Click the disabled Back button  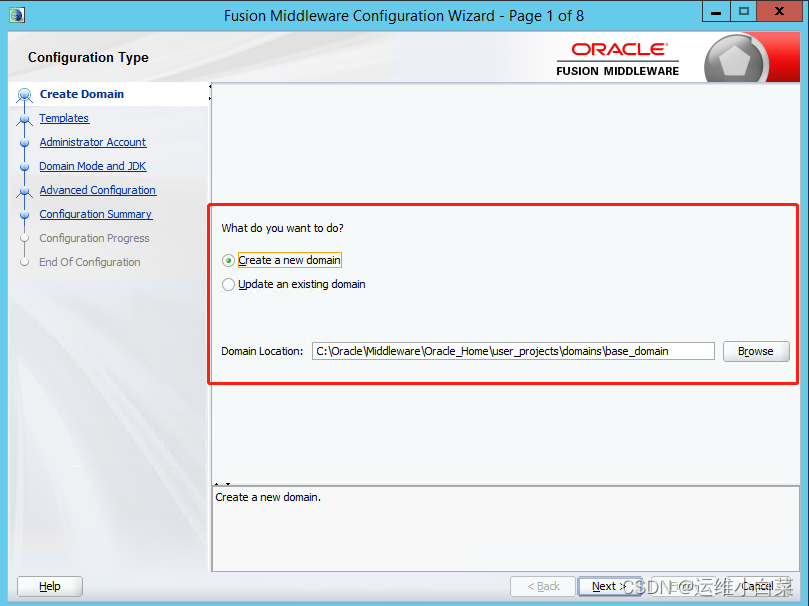[543, 586]
